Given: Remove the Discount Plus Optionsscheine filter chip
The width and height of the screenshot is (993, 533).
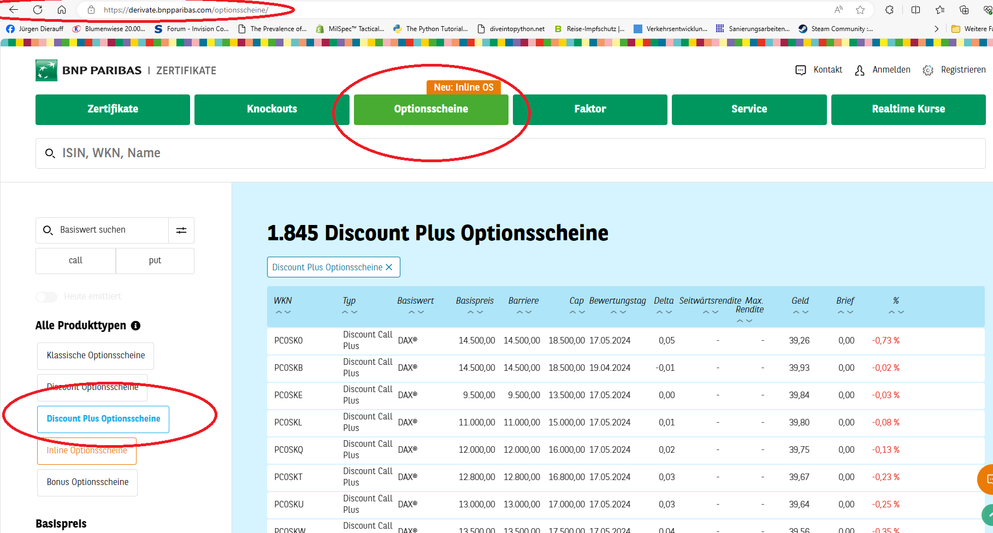Looking at the screenshot, I should tap(389, 267).
